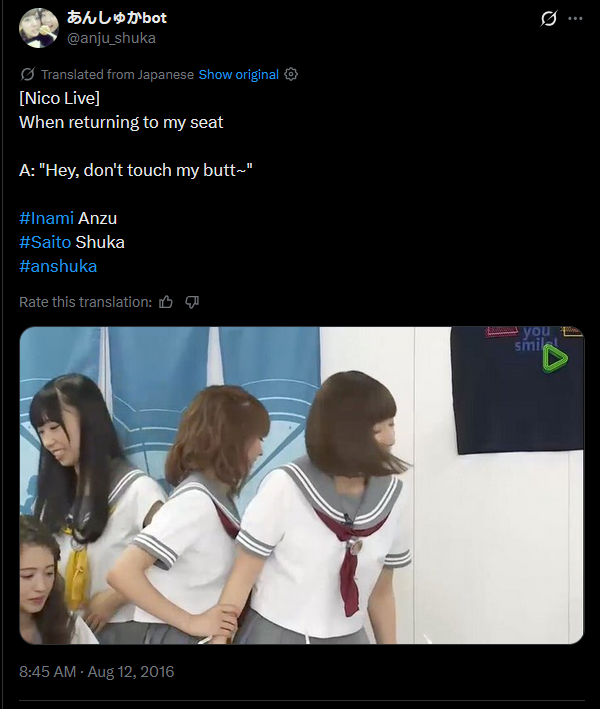
Task: Open the 8:45 AM Aug 12, 2016 timestamp
Action: [96, 671]
